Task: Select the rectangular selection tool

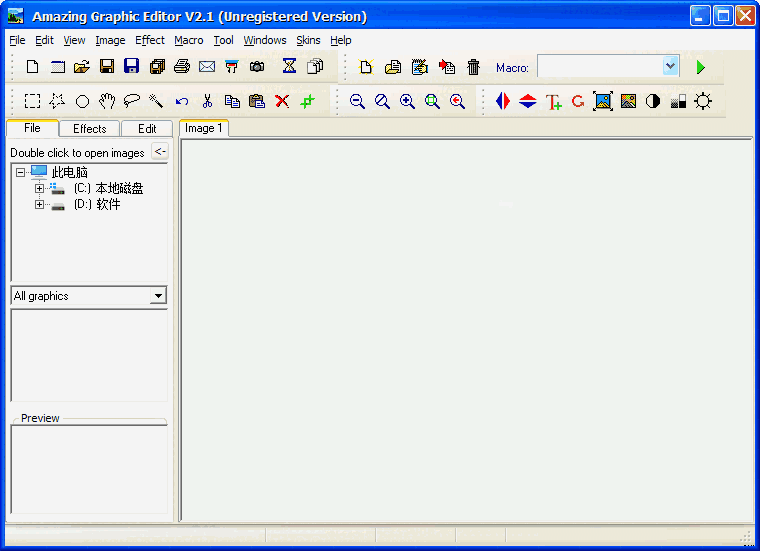Action: click(32, 101)
